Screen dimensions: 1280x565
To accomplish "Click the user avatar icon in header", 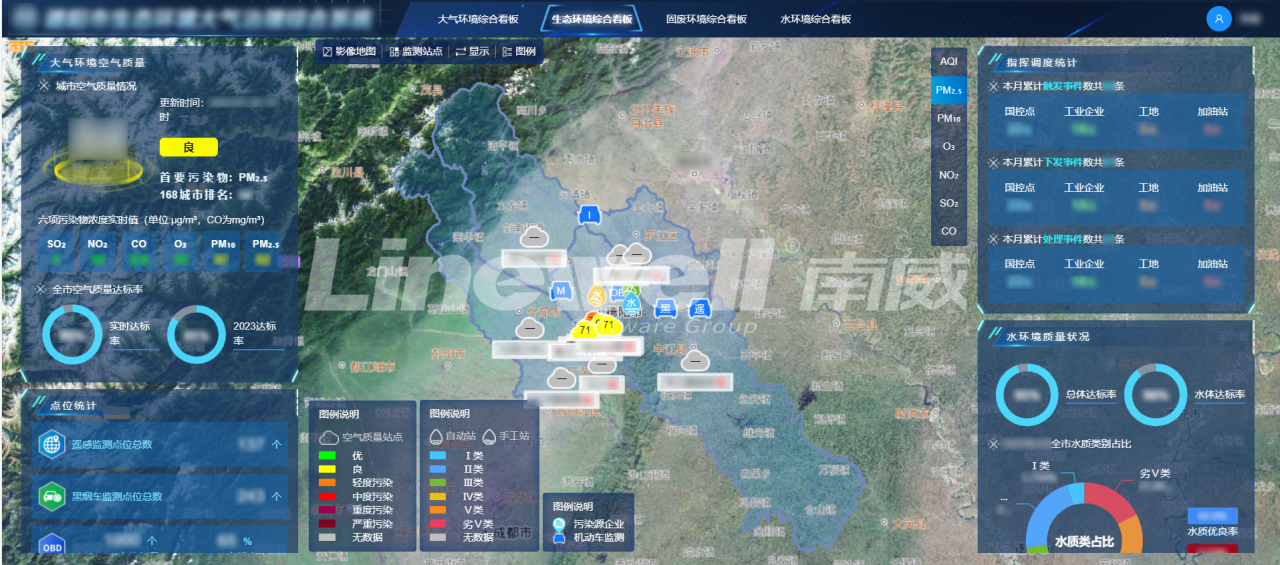I will [1218, 19].
